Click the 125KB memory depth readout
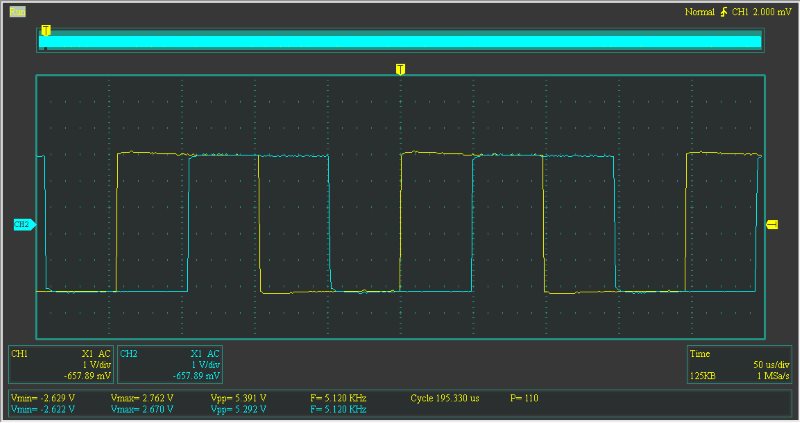800x423 pixels. pos(704,376)
